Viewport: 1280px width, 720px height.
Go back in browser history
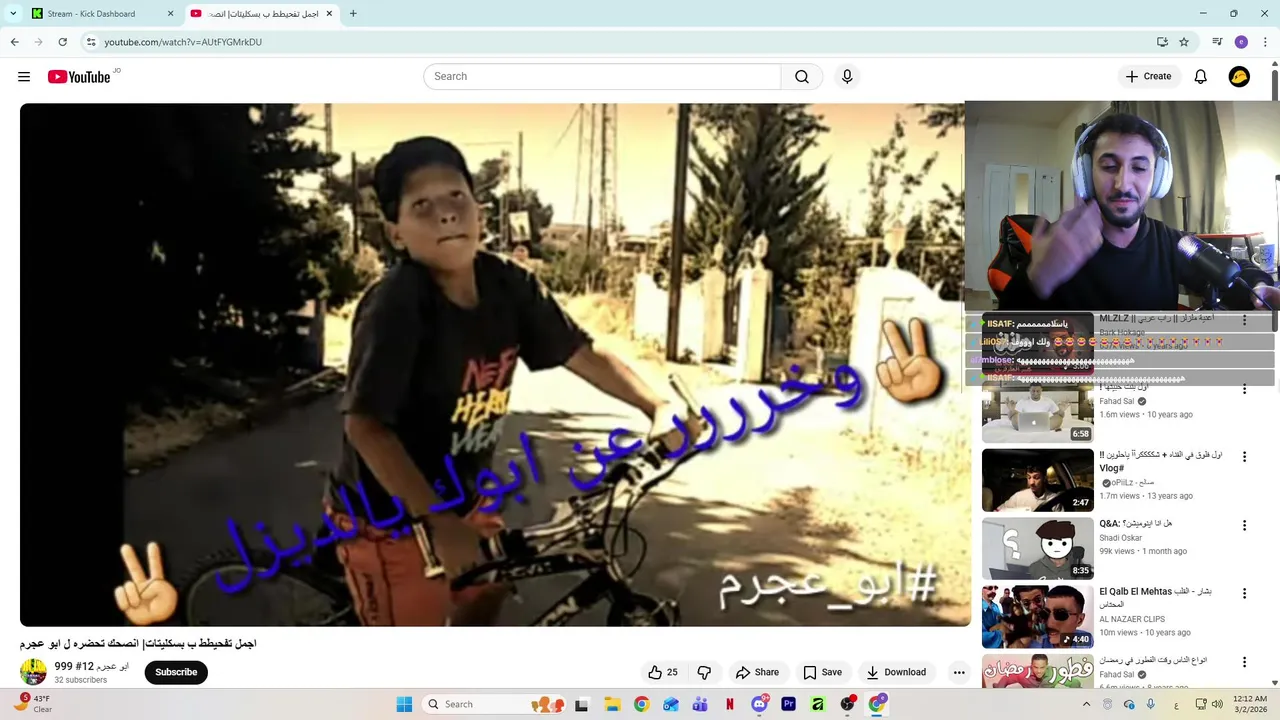(15, 42)
